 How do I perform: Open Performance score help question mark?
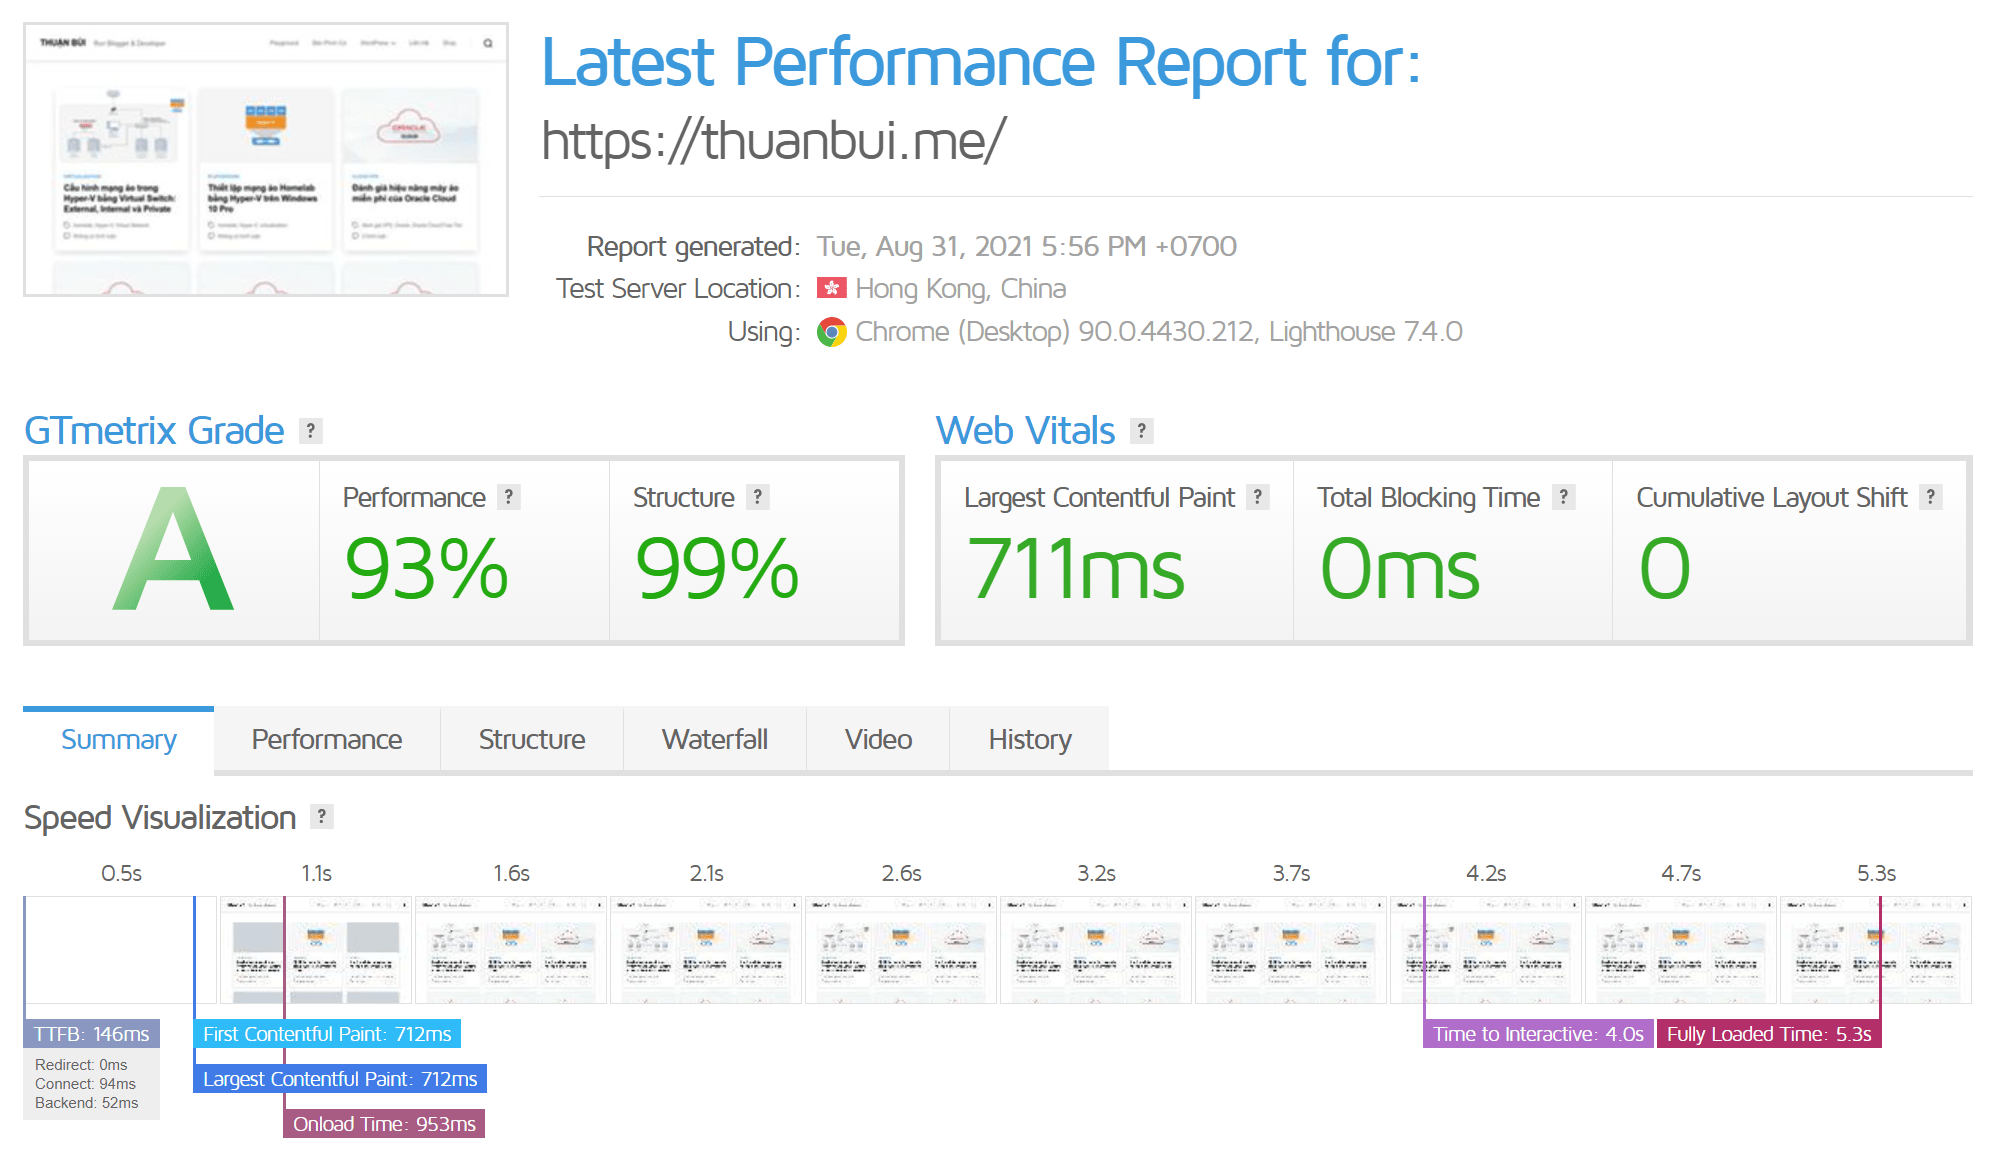(509, 497)
